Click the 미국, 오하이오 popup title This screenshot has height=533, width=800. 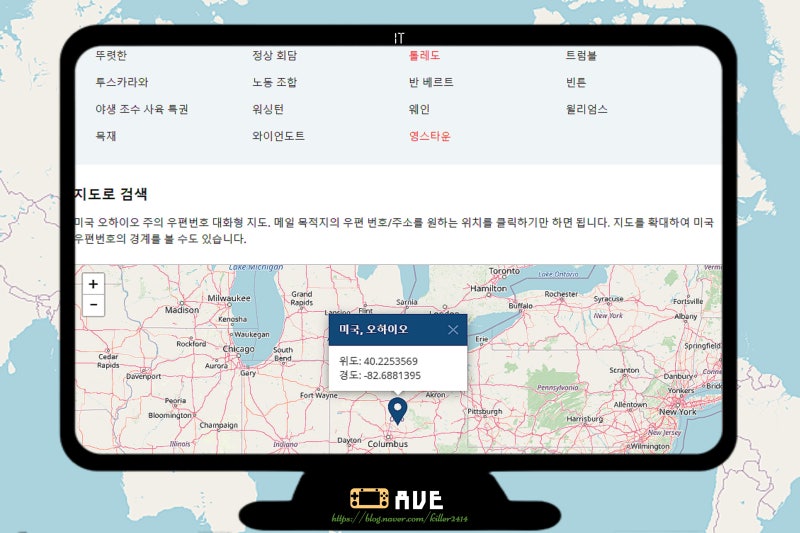tap(373, 329)
